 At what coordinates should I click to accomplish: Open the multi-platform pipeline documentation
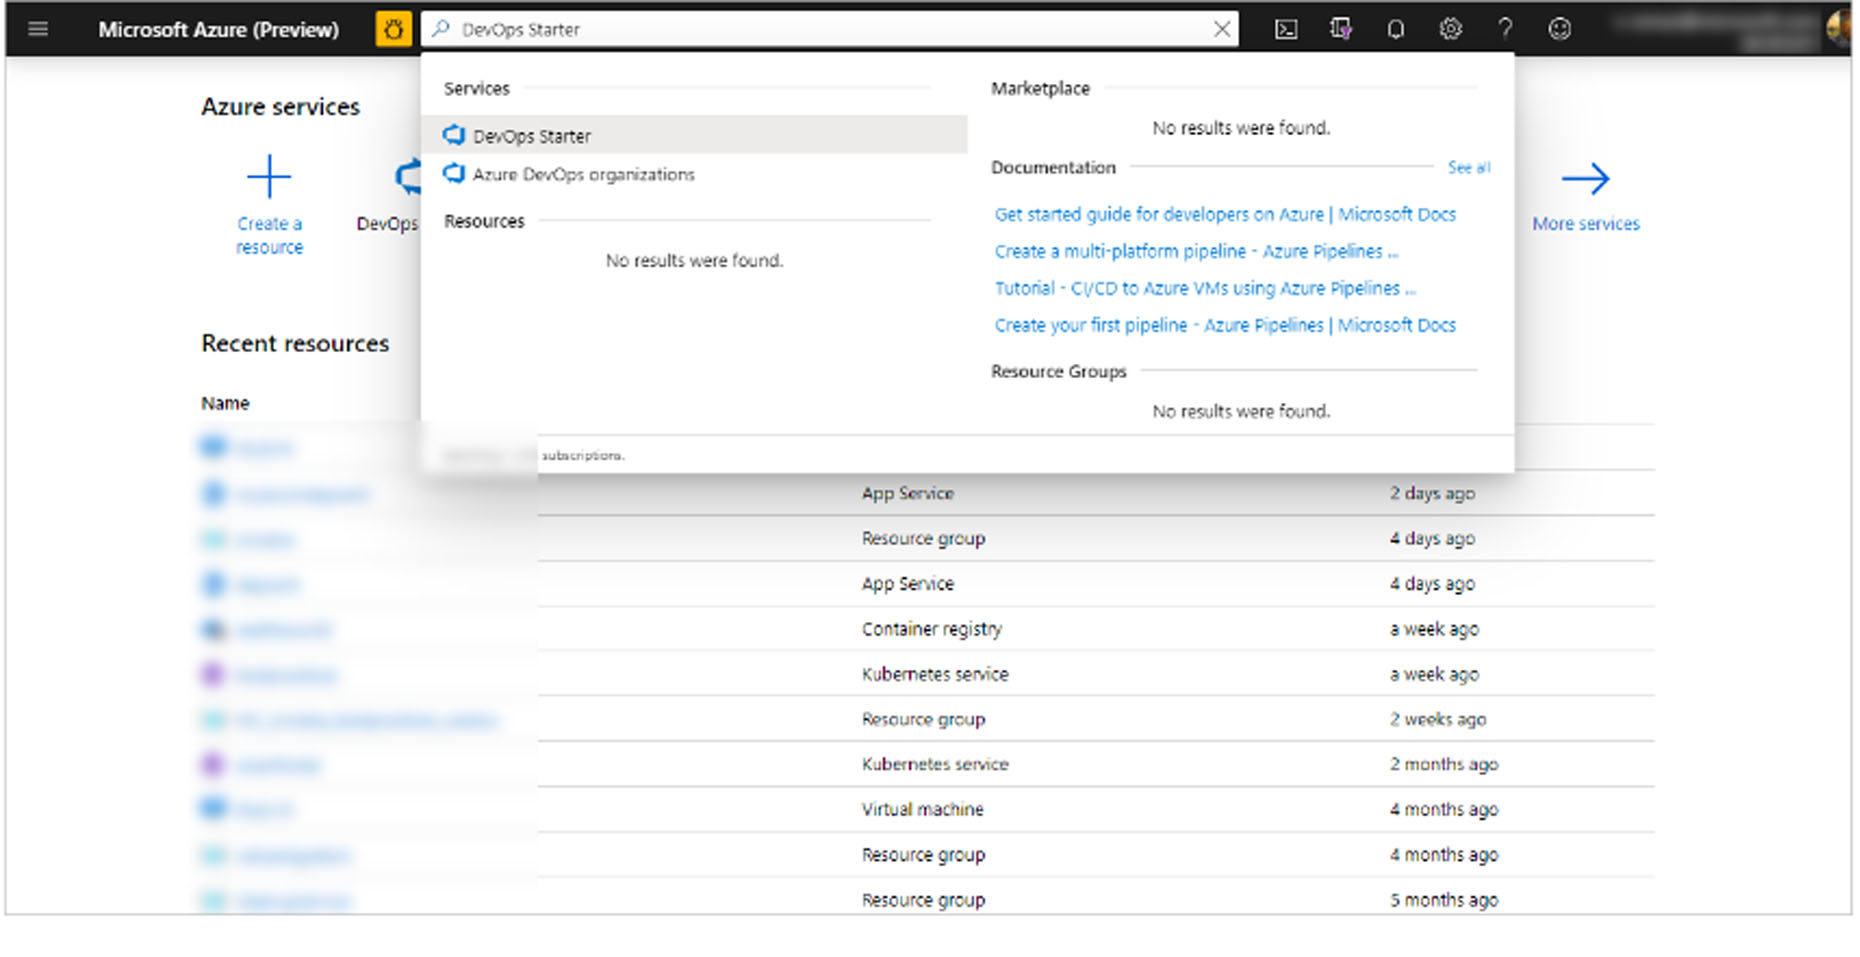(x=1197, y=251)
